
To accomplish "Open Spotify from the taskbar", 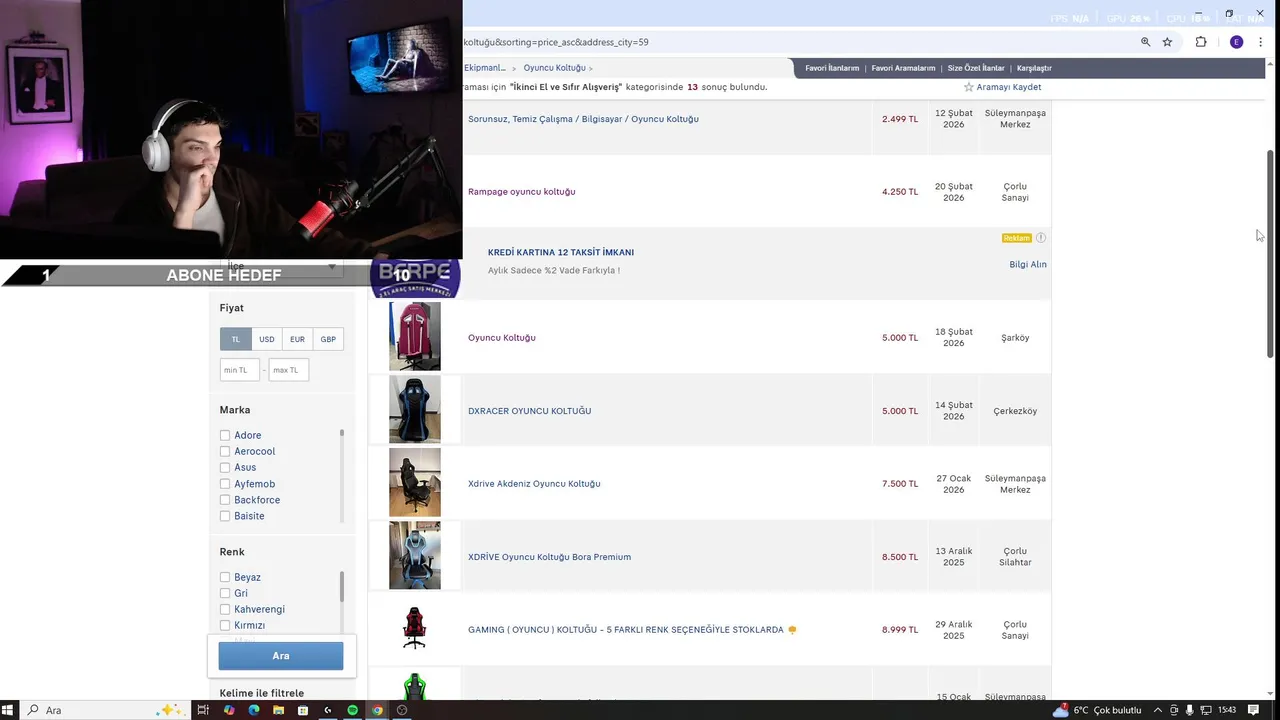I will (x=353, y=710).
